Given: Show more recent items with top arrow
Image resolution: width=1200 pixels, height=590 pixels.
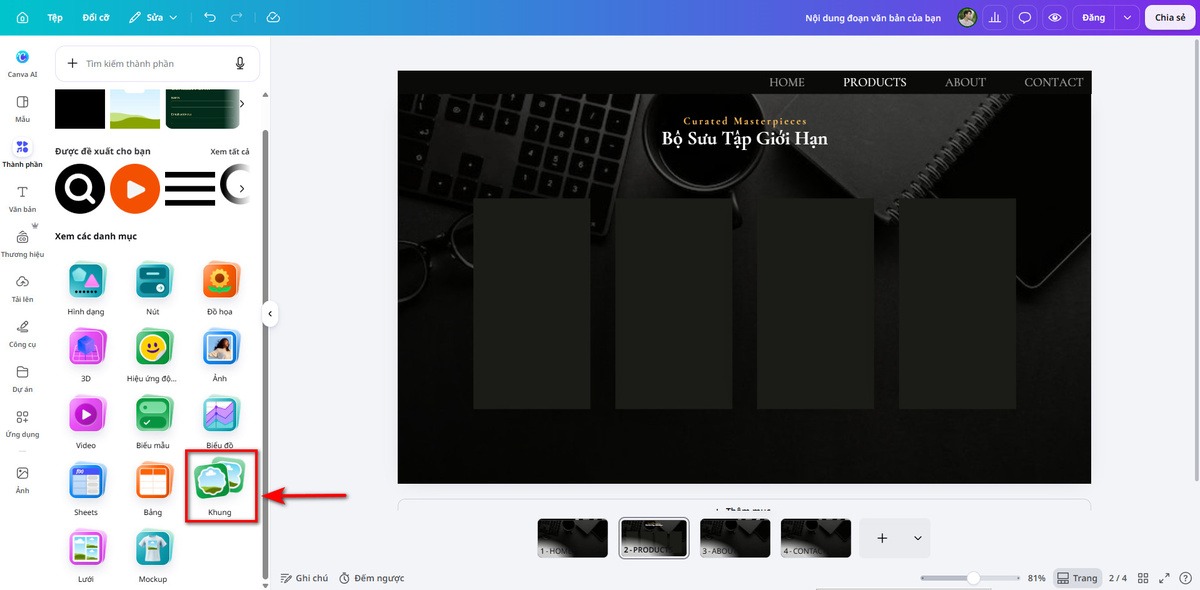Looking at the screenshot, I should [241, 104].
